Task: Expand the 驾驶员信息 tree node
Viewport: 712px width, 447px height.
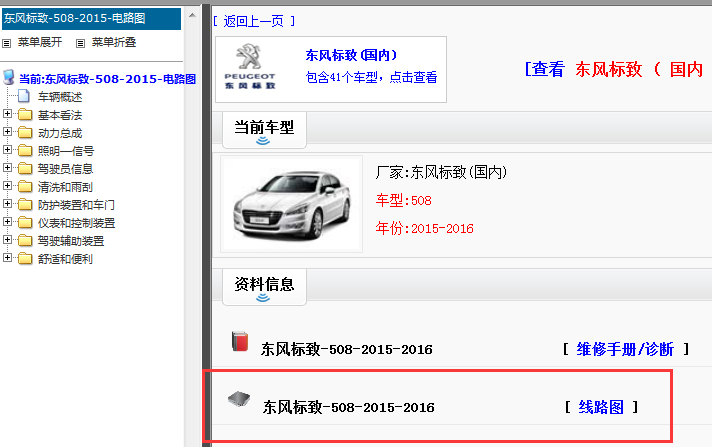Action: click(x=7, y=167)
